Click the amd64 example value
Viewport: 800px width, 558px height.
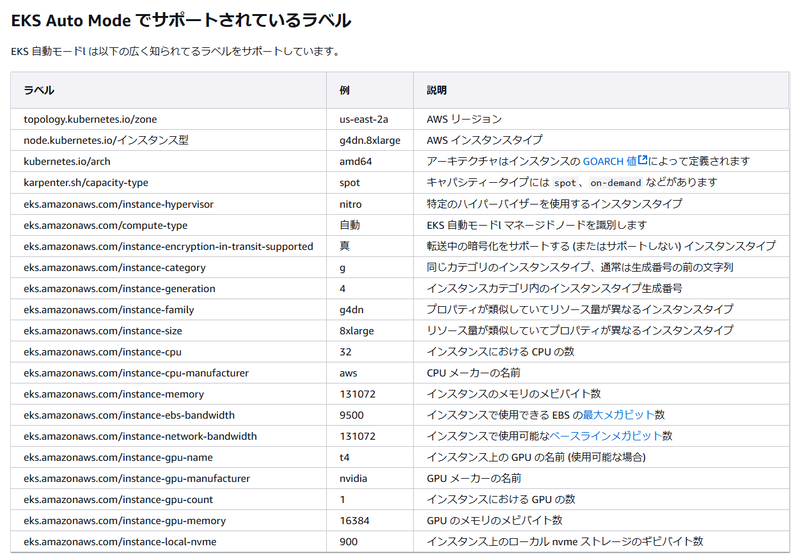(356, 162)
